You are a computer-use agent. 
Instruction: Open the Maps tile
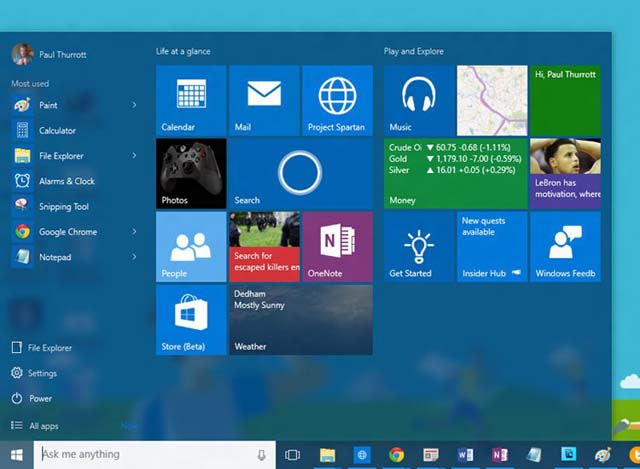tap(492, 100)
